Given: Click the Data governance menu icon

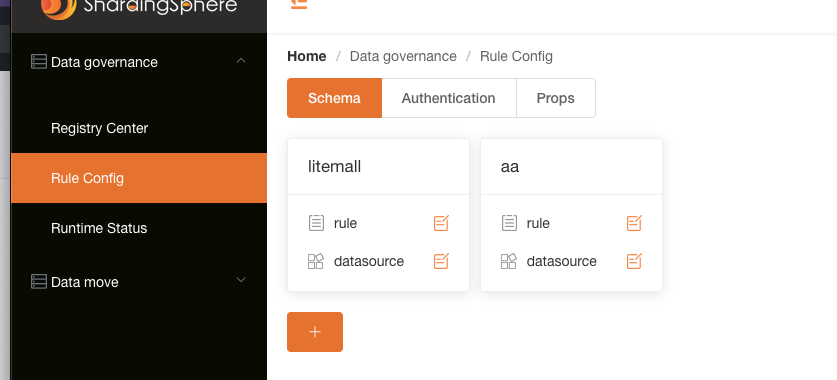Looking at the screenshot, I should pyautogui.click(x=39, y=62).
